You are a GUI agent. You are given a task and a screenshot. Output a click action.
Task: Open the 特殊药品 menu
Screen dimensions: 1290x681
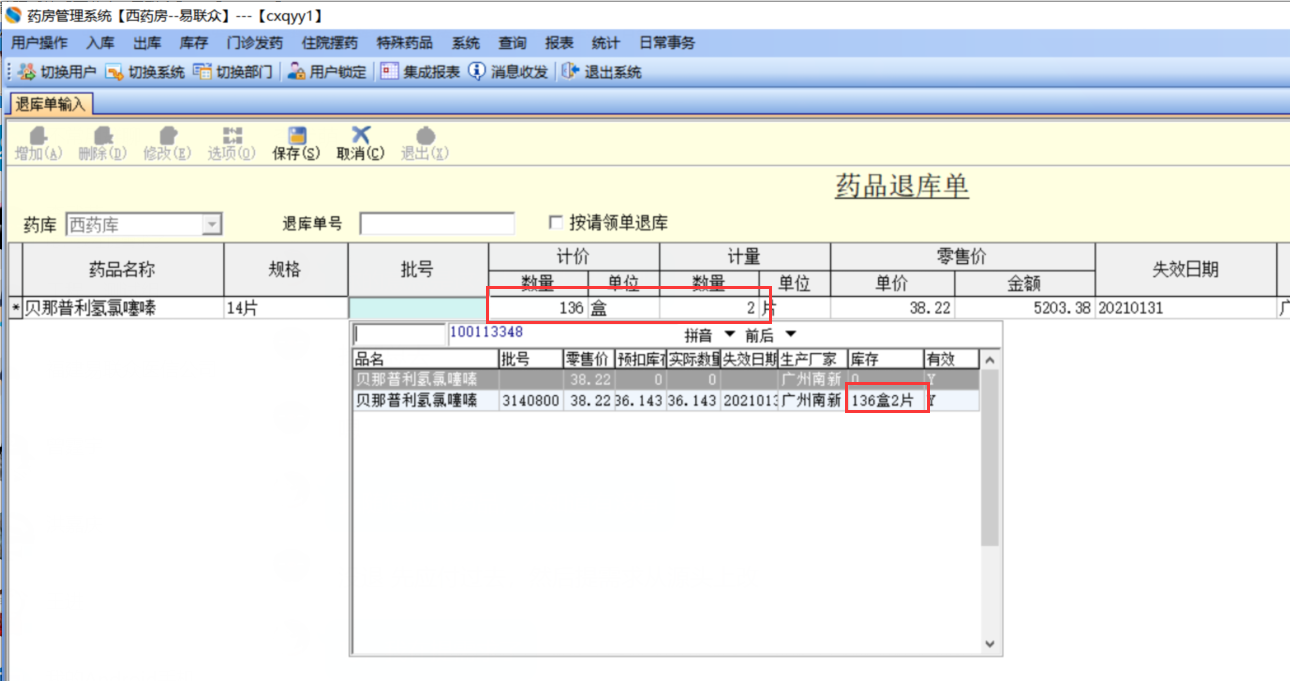[x=405, y=43]
